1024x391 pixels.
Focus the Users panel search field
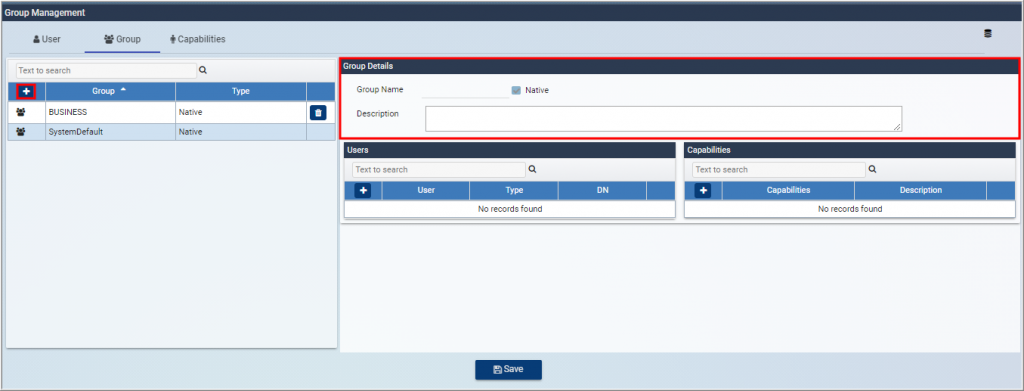[438, 170]
